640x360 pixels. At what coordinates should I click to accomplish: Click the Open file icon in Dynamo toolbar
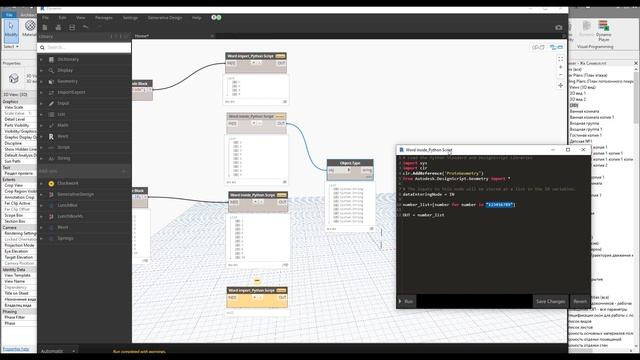pos(58,27)
